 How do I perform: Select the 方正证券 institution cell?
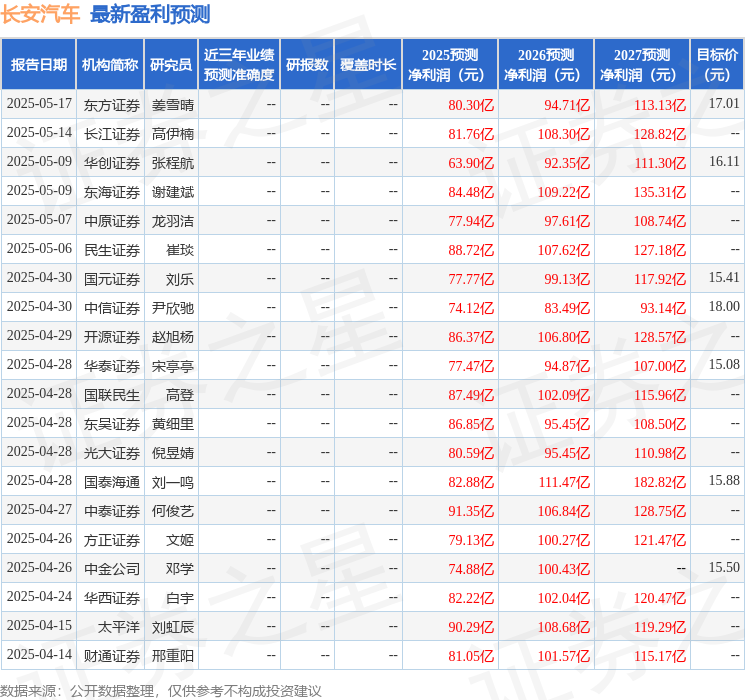pos(112,540)
